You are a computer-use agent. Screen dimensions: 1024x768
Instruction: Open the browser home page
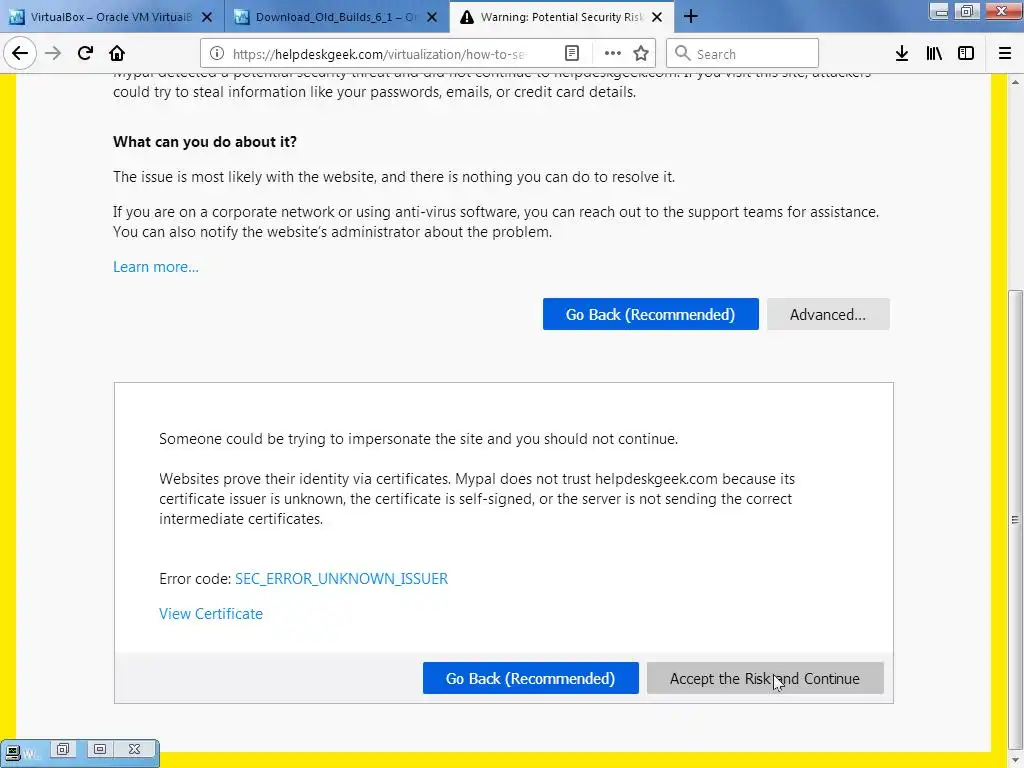[x=117, y=53]
